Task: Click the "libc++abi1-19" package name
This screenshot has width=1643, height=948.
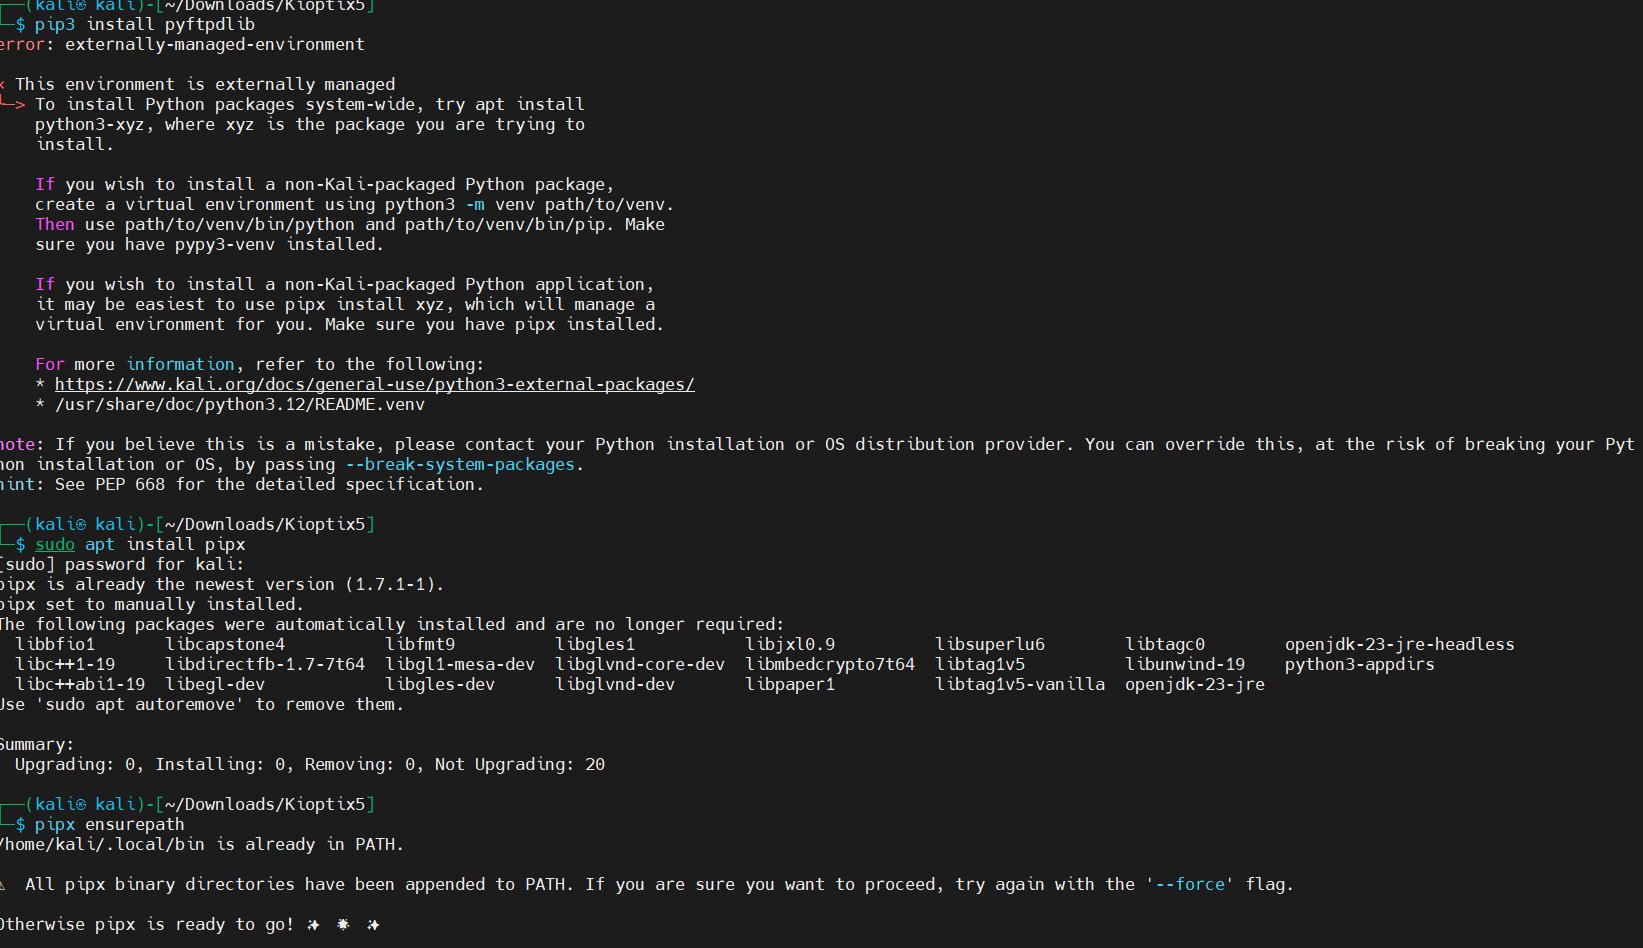Action: pyautogui.click(x=80, y=684)
